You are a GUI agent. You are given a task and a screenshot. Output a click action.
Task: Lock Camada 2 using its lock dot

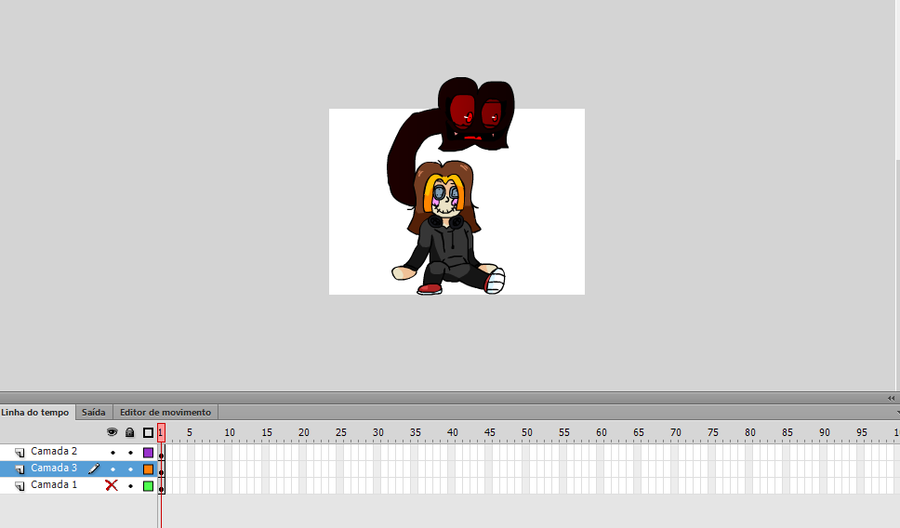click(x=130, y=453)
